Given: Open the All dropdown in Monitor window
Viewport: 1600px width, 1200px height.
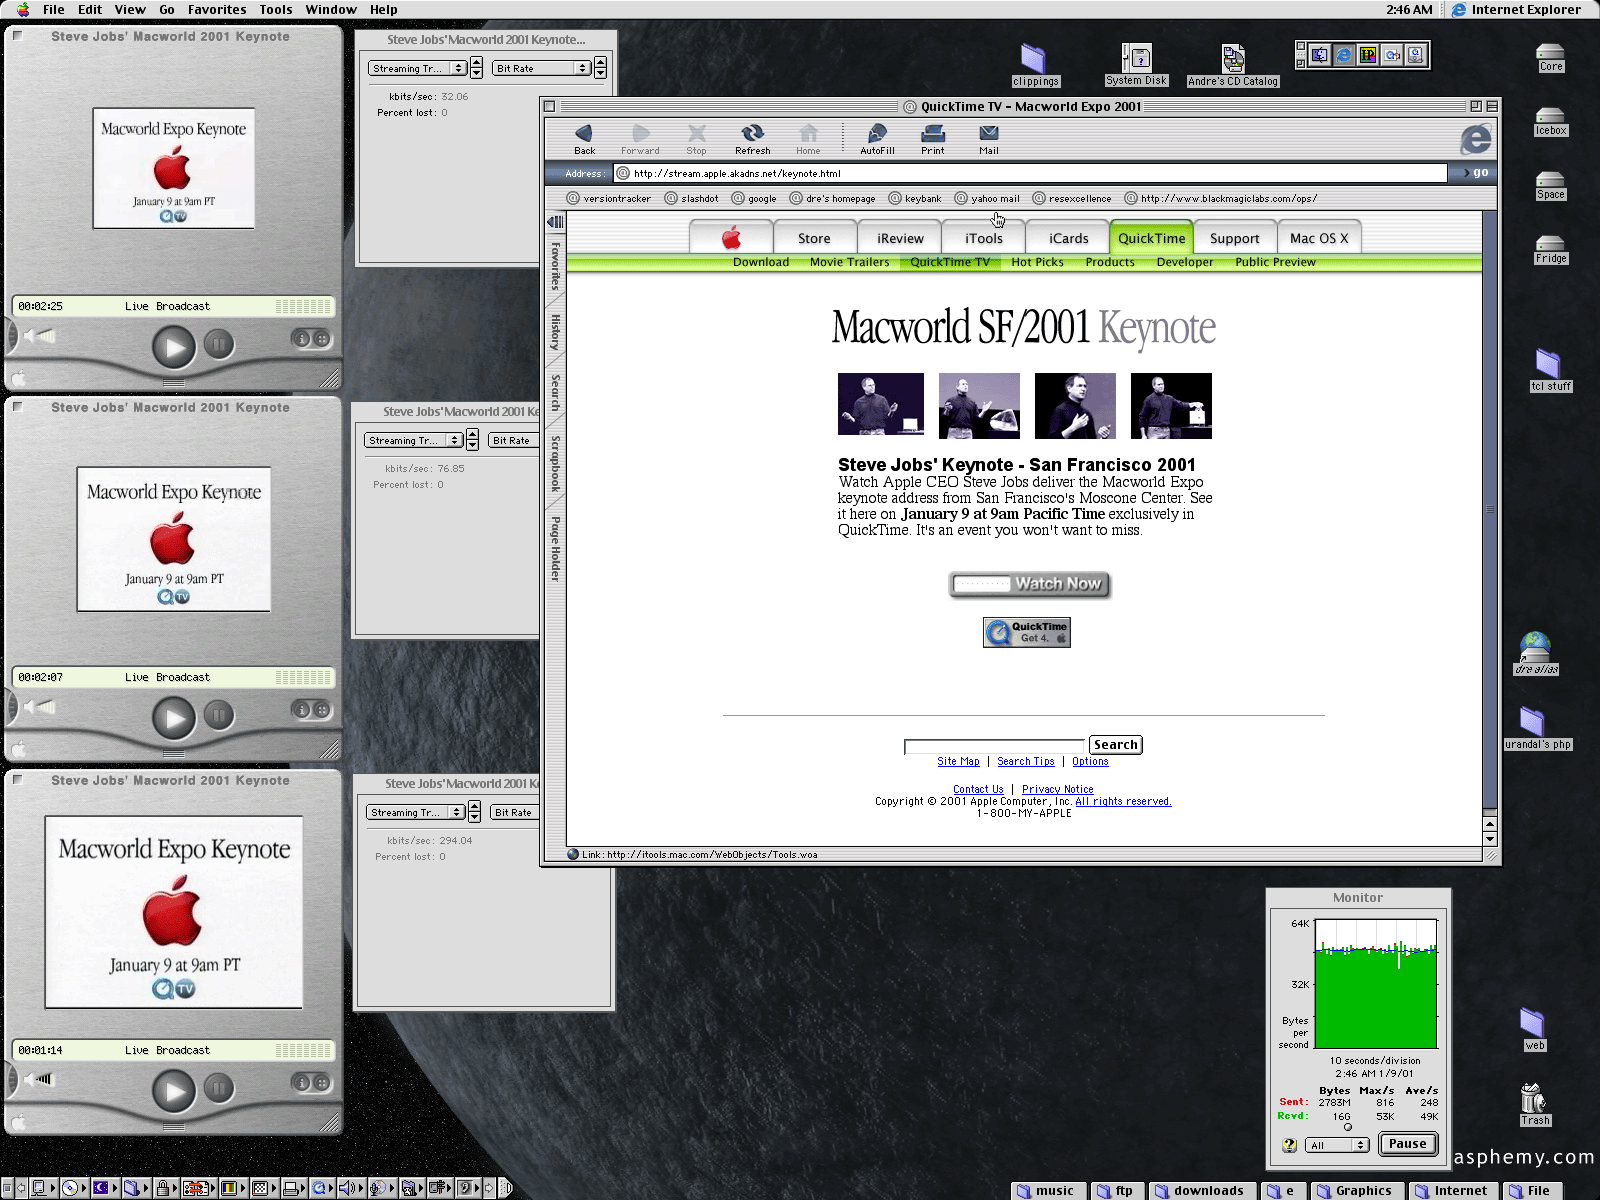Looking at the screenshot, I should 1337,1145.
